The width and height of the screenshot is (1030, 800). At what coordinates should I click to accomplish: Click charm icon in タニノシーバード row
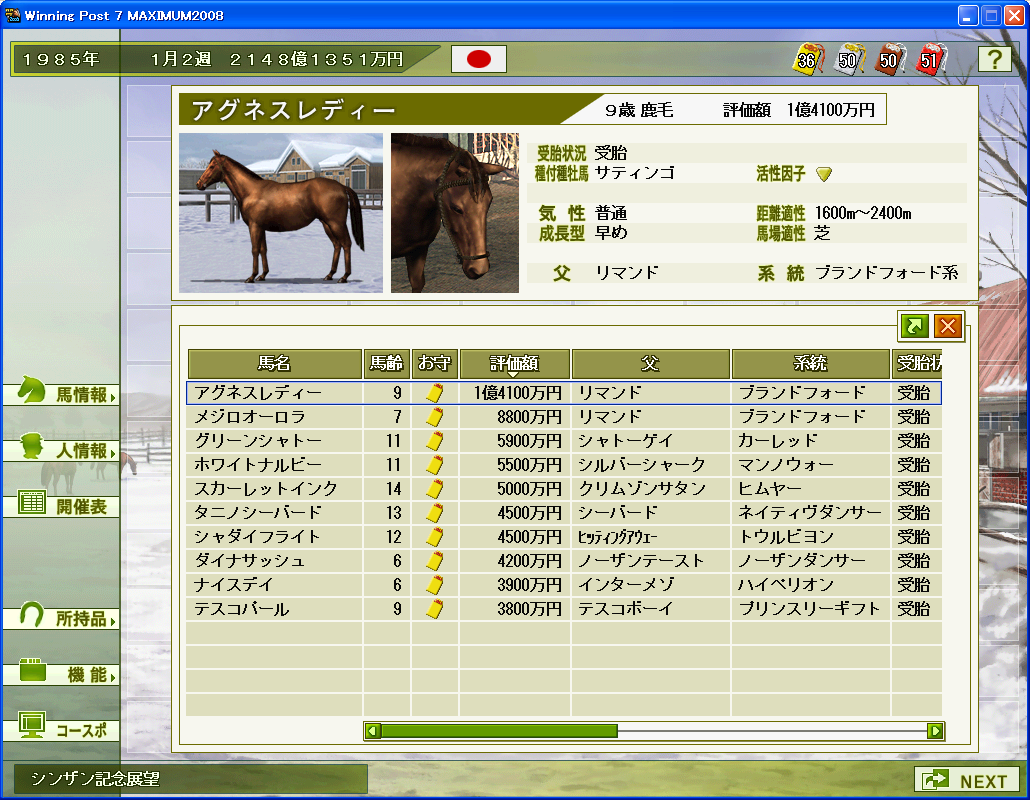coord(434,513)
